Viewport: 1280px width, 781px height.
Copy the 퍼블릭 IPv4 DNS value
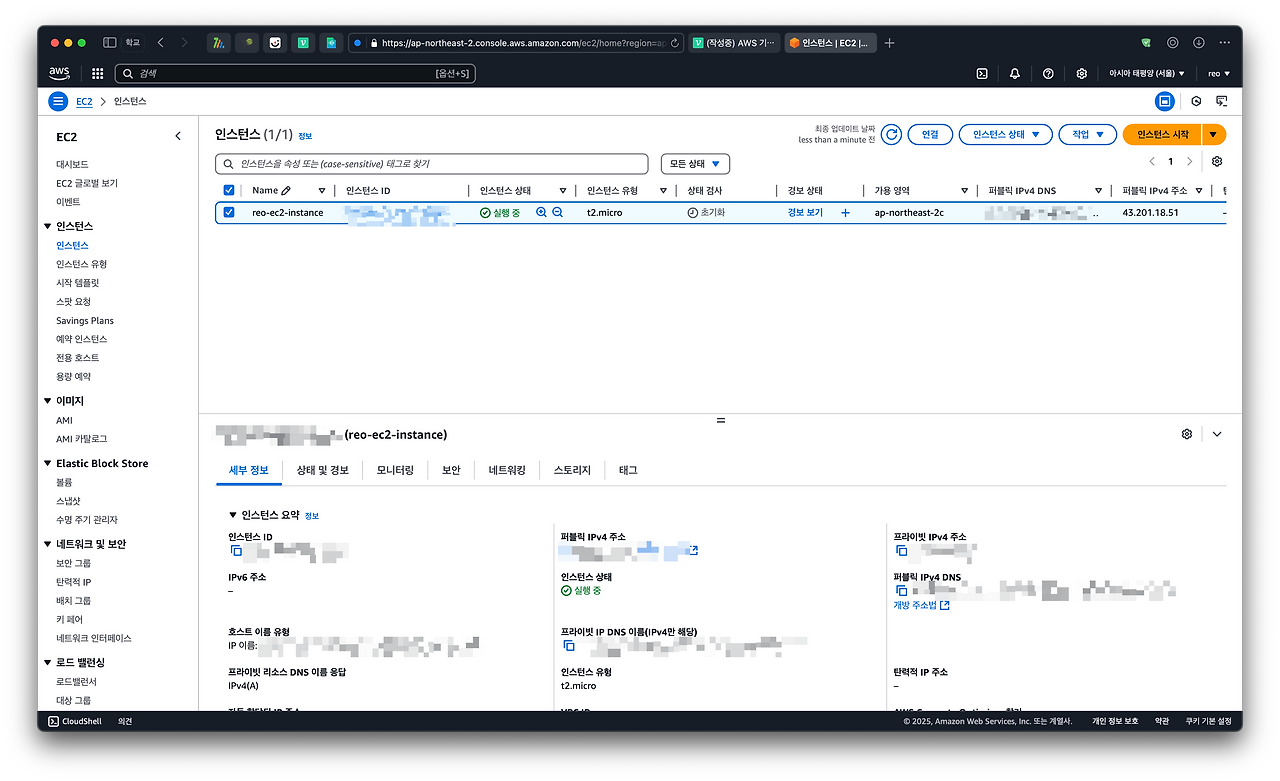[901, 591]
